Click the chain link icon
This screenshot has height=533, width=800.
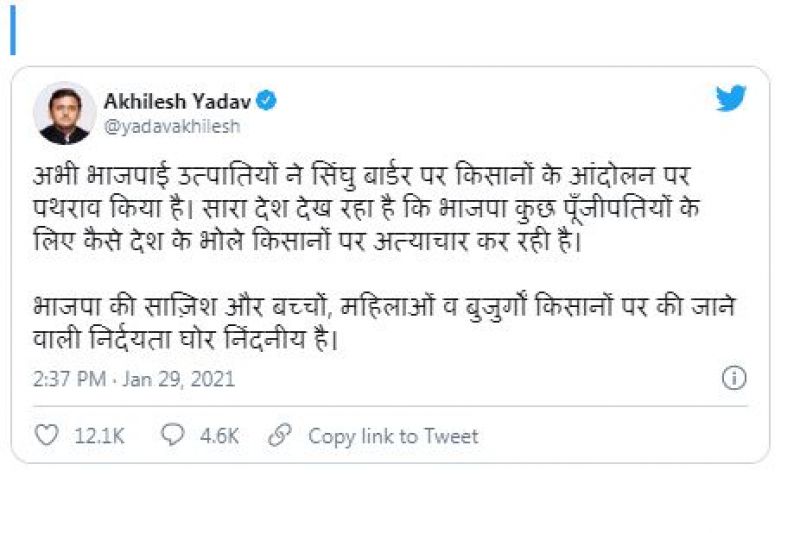point(281,436)
